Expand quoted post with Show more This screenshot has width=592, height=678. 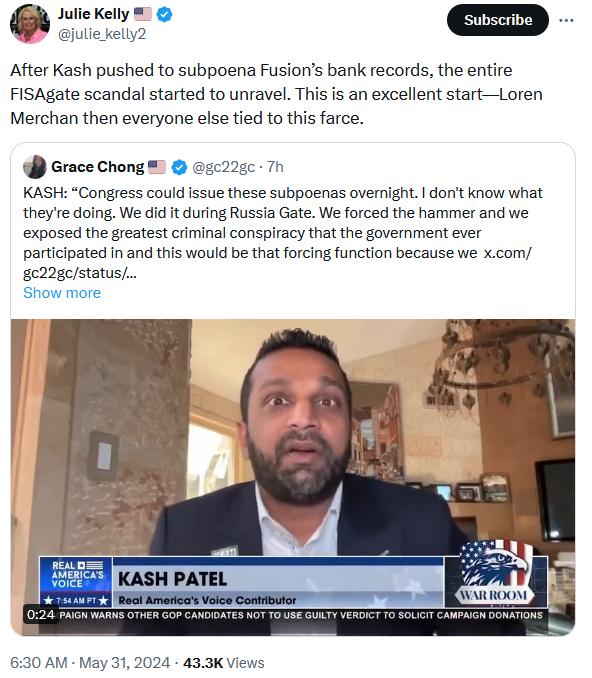click(x=62, y=293)
